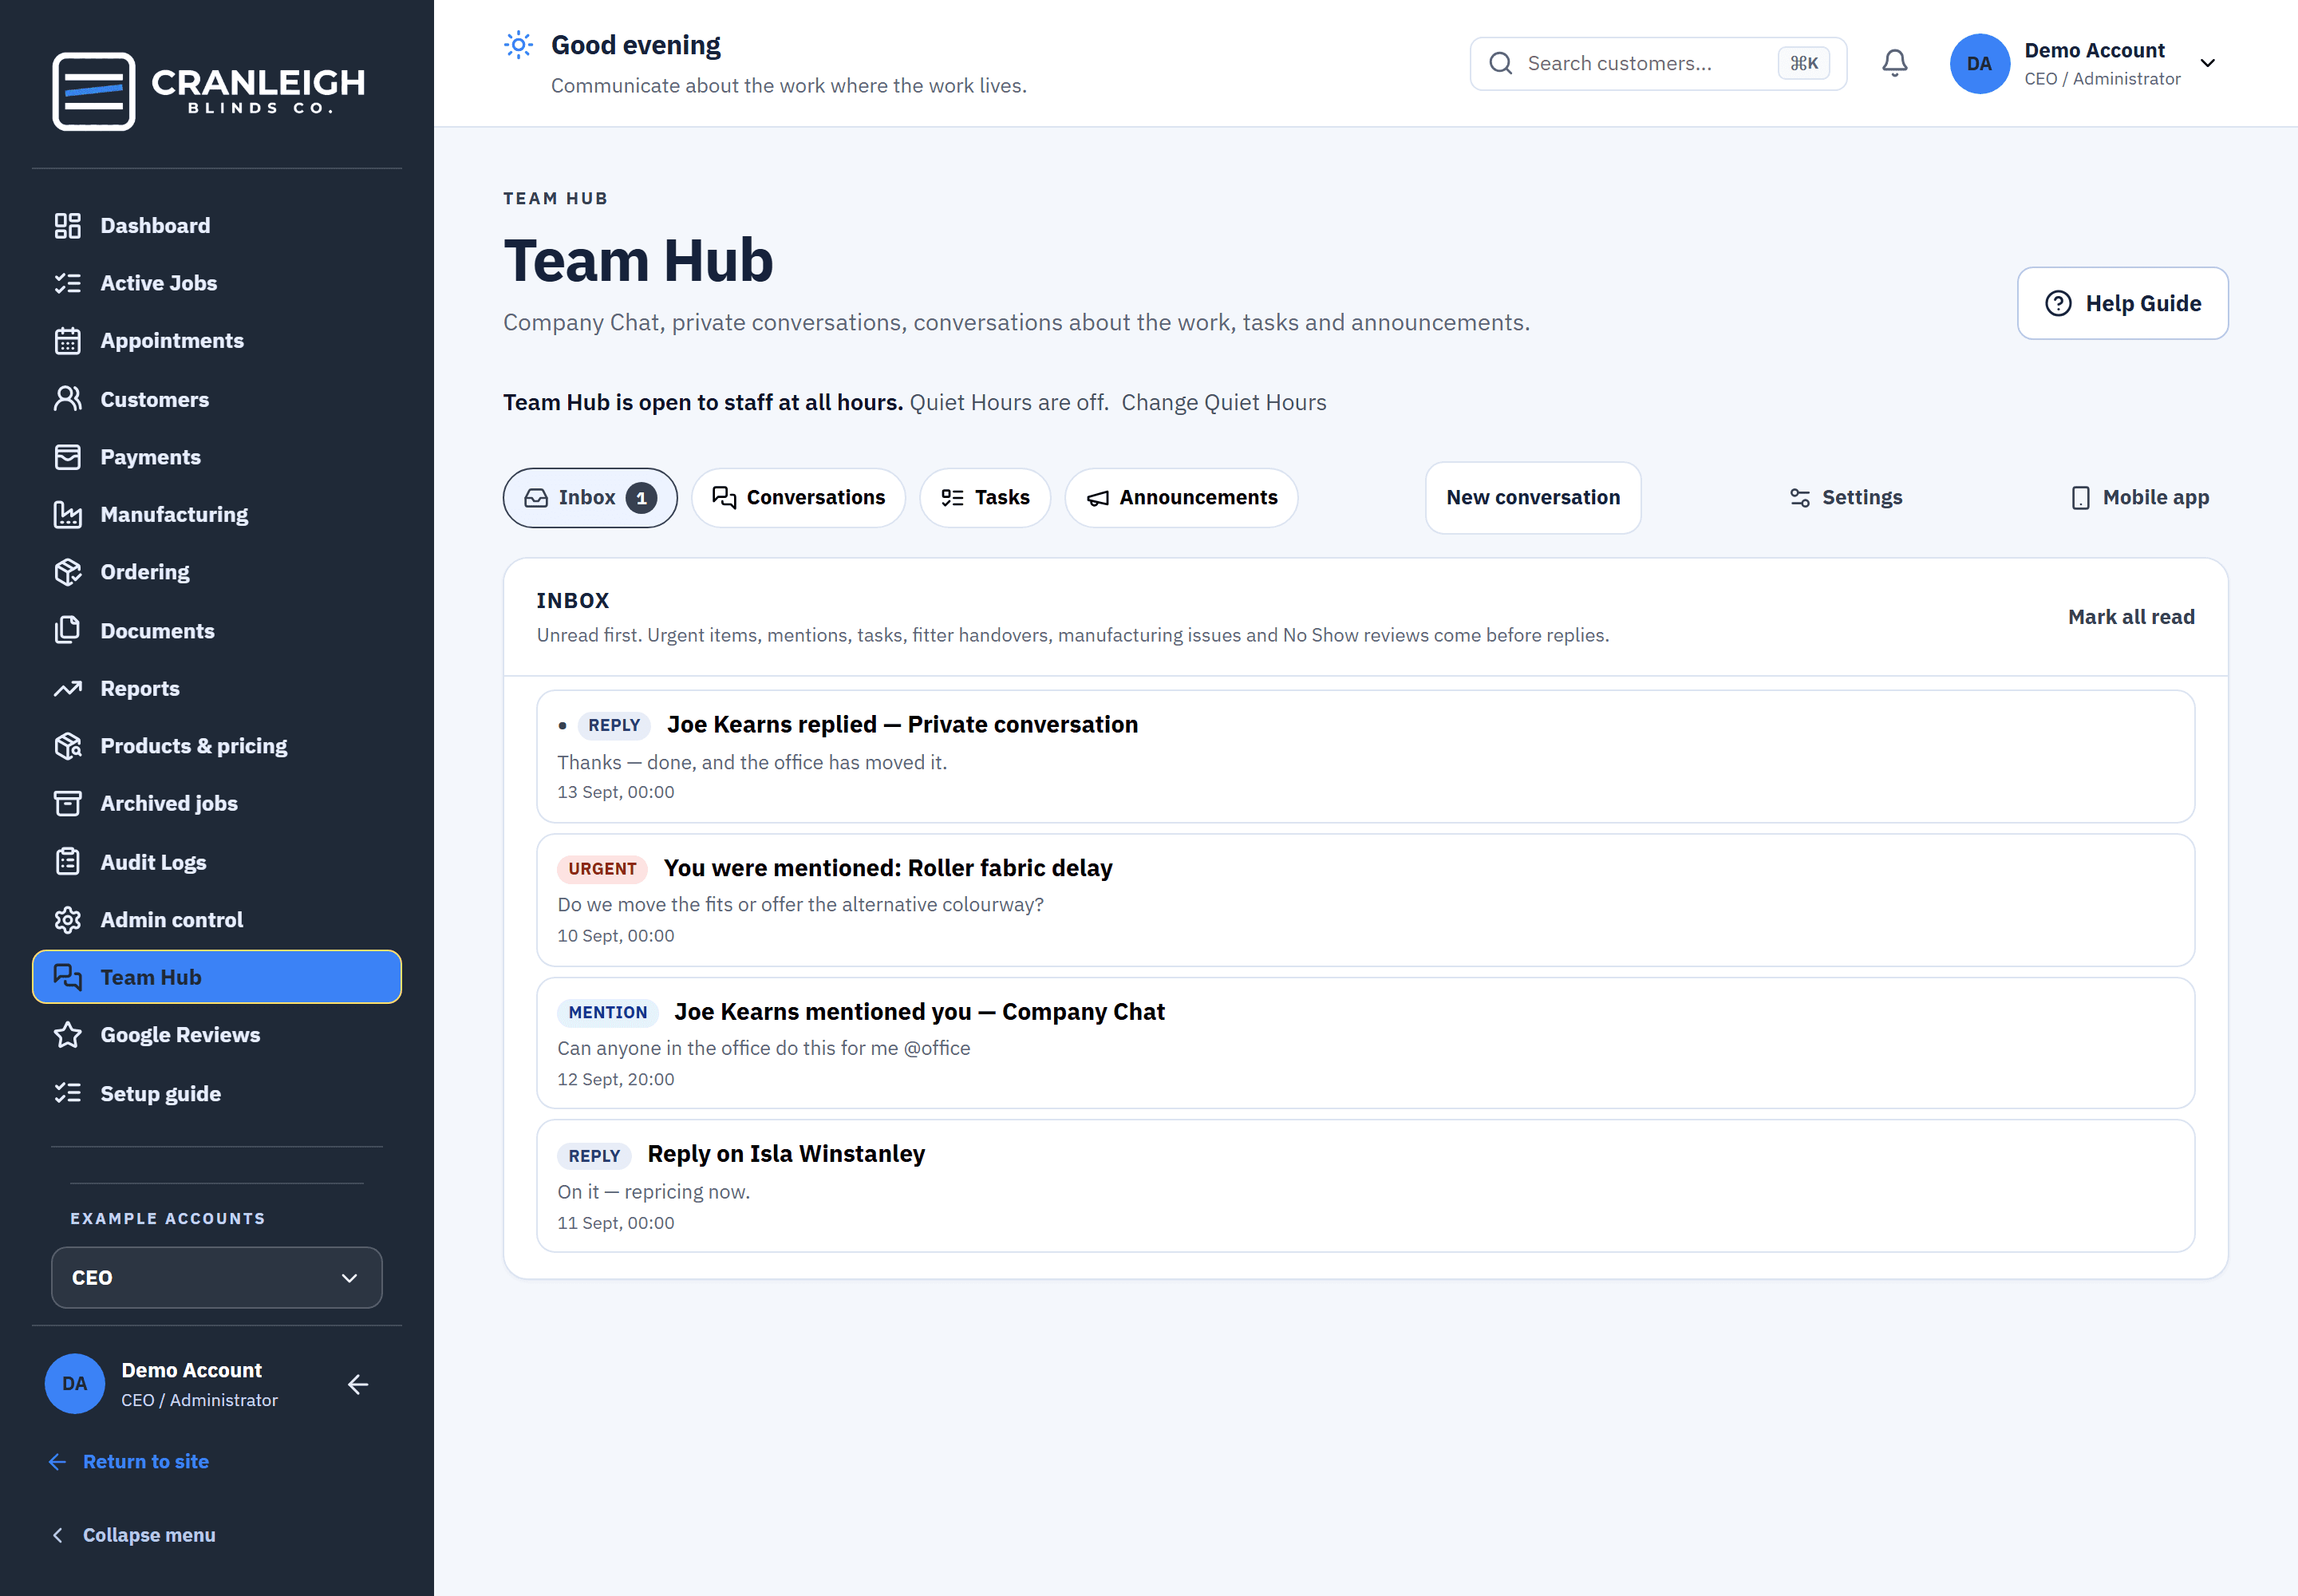Click the Help Guide text label
Screen dimensions: 2298x1596
coord(2143,303)
